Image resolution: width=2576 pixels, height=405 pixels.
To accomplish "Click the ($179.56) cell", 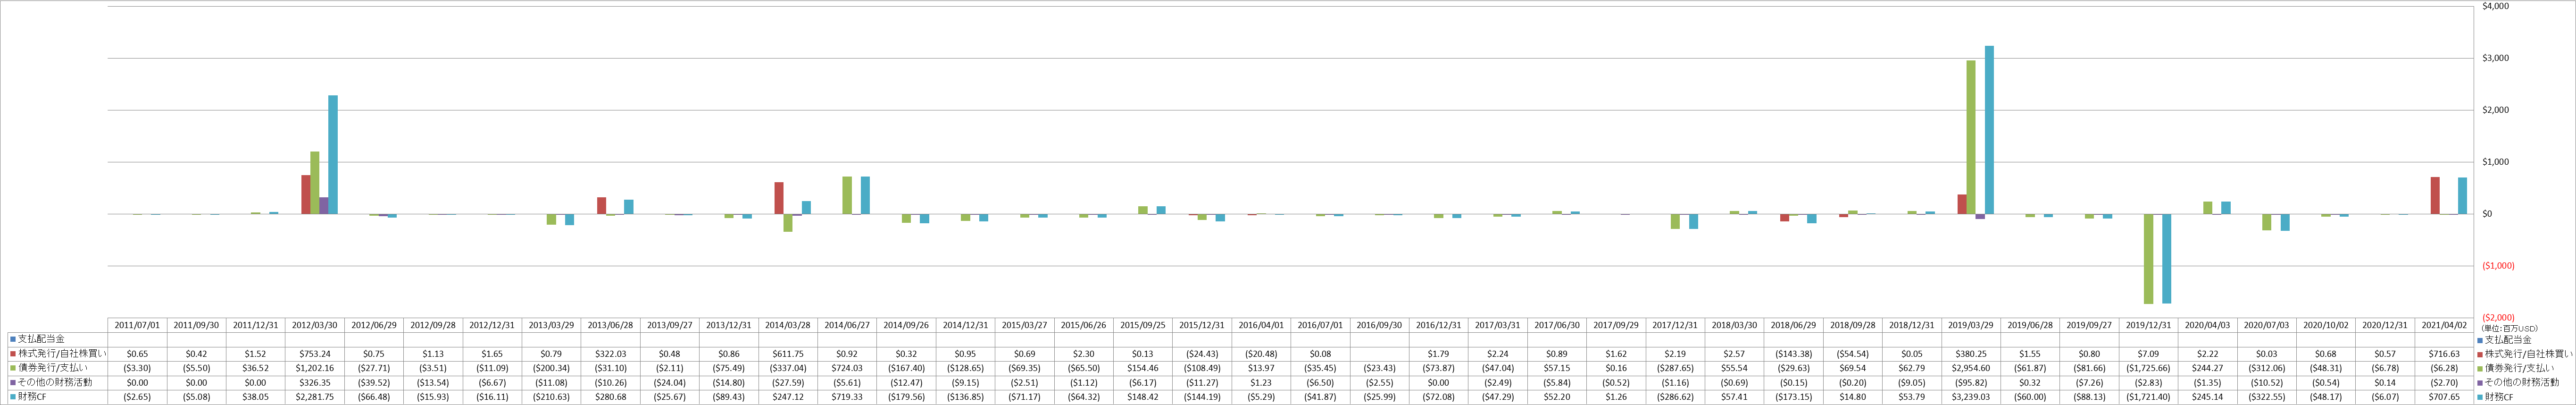I will click(x=906, y=397).
